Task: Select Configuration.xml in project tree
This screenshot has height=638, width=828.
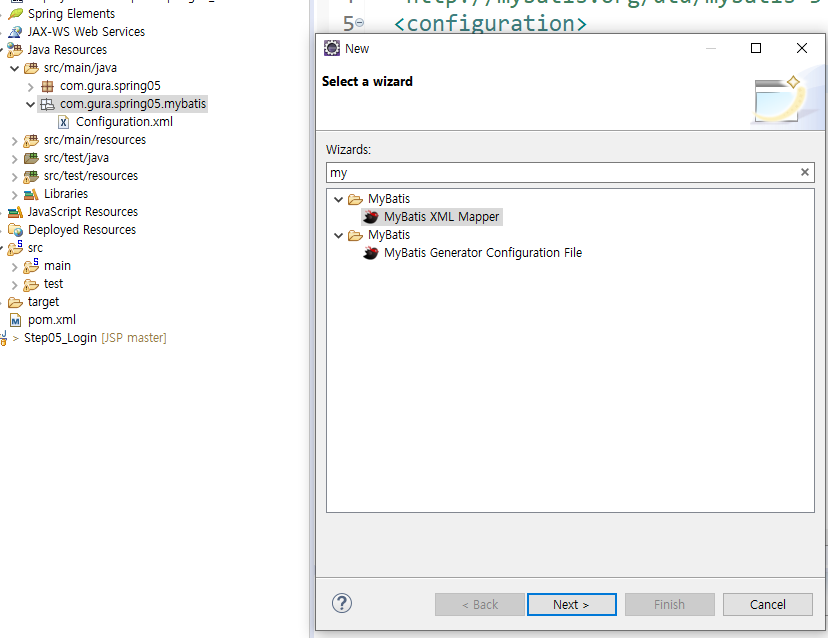Action: coord(124,122)
